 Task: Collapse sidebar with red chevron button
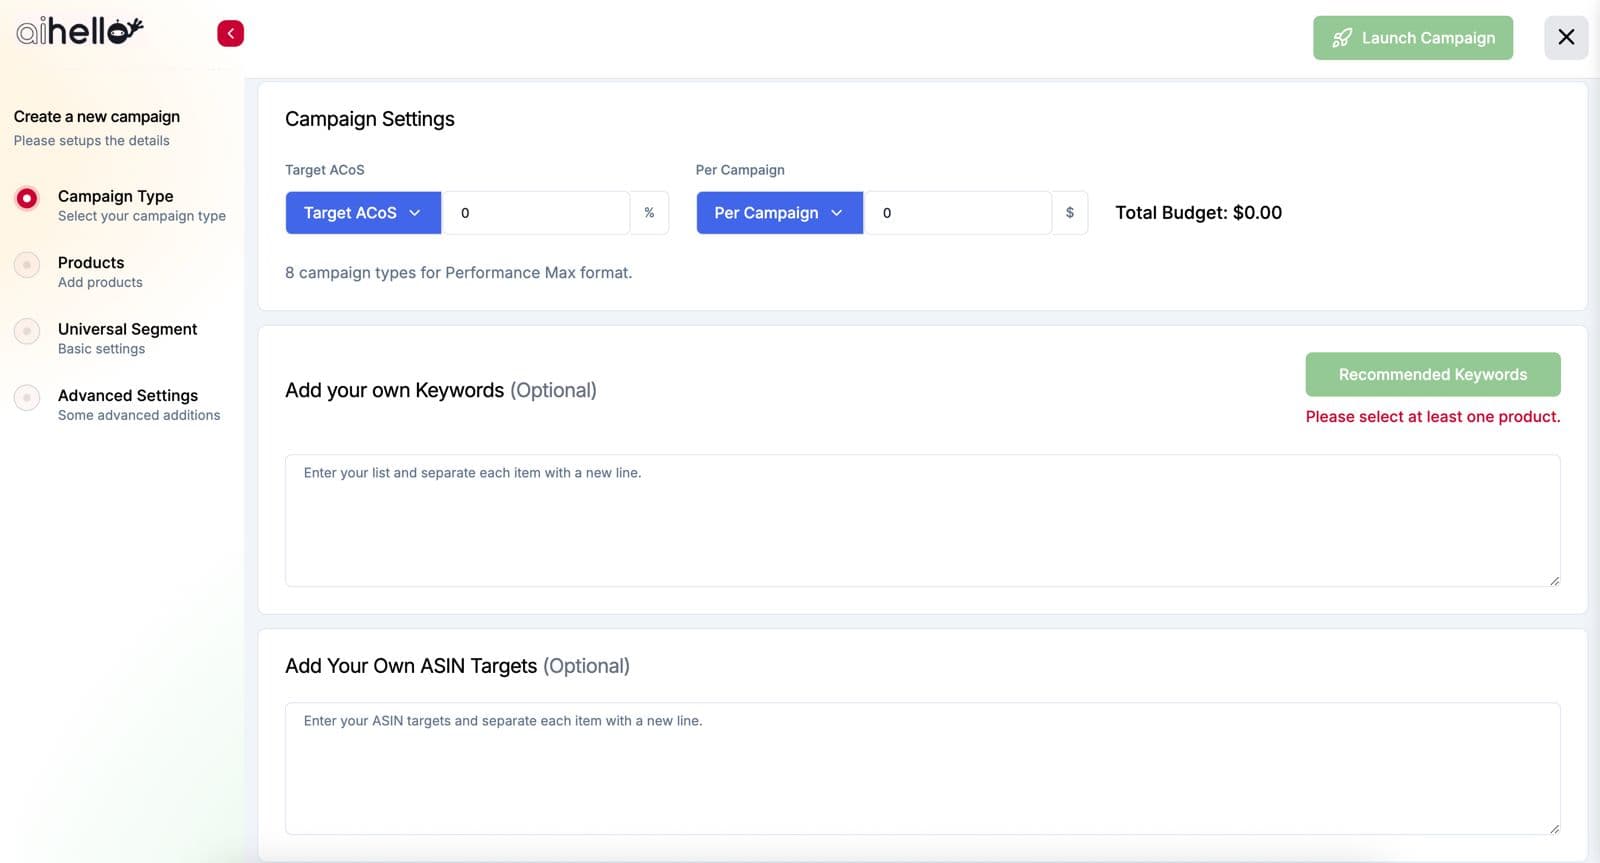point(230,33)
